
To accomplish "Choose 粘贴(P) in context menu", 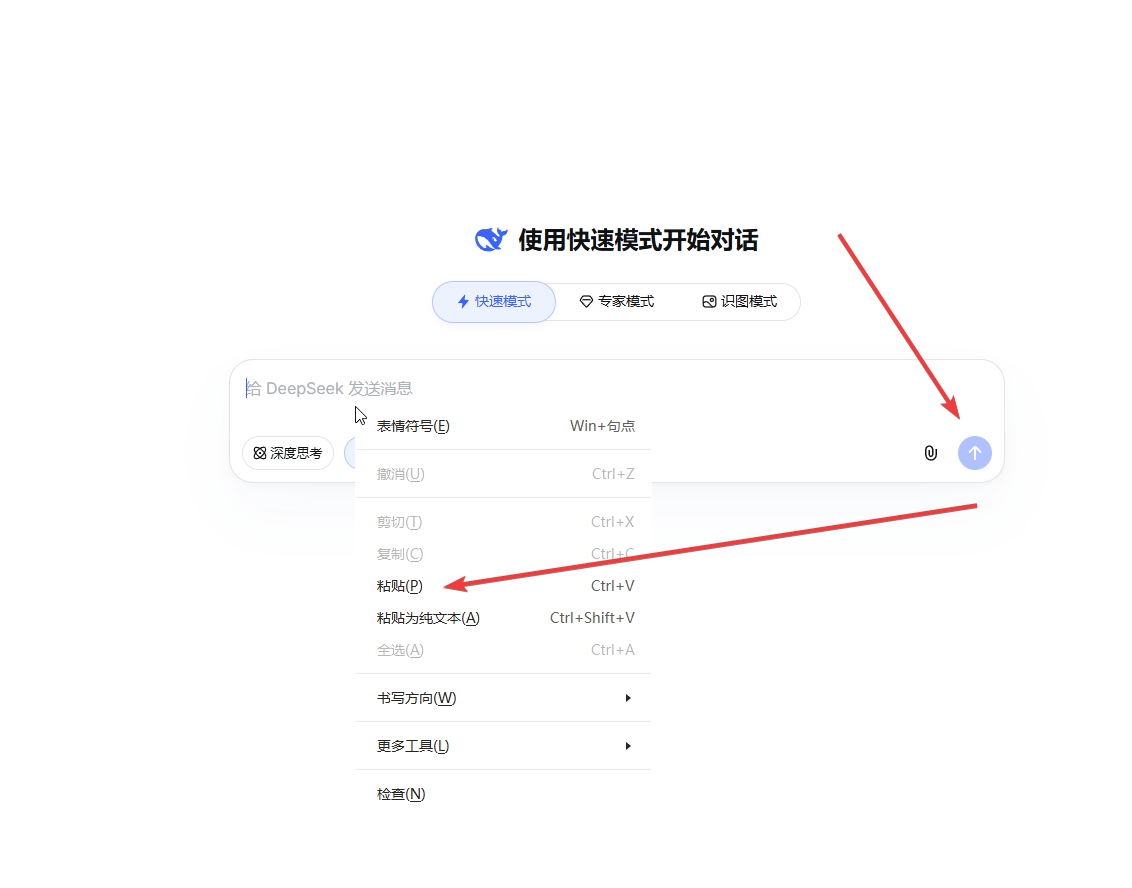I will pos(503,586).
